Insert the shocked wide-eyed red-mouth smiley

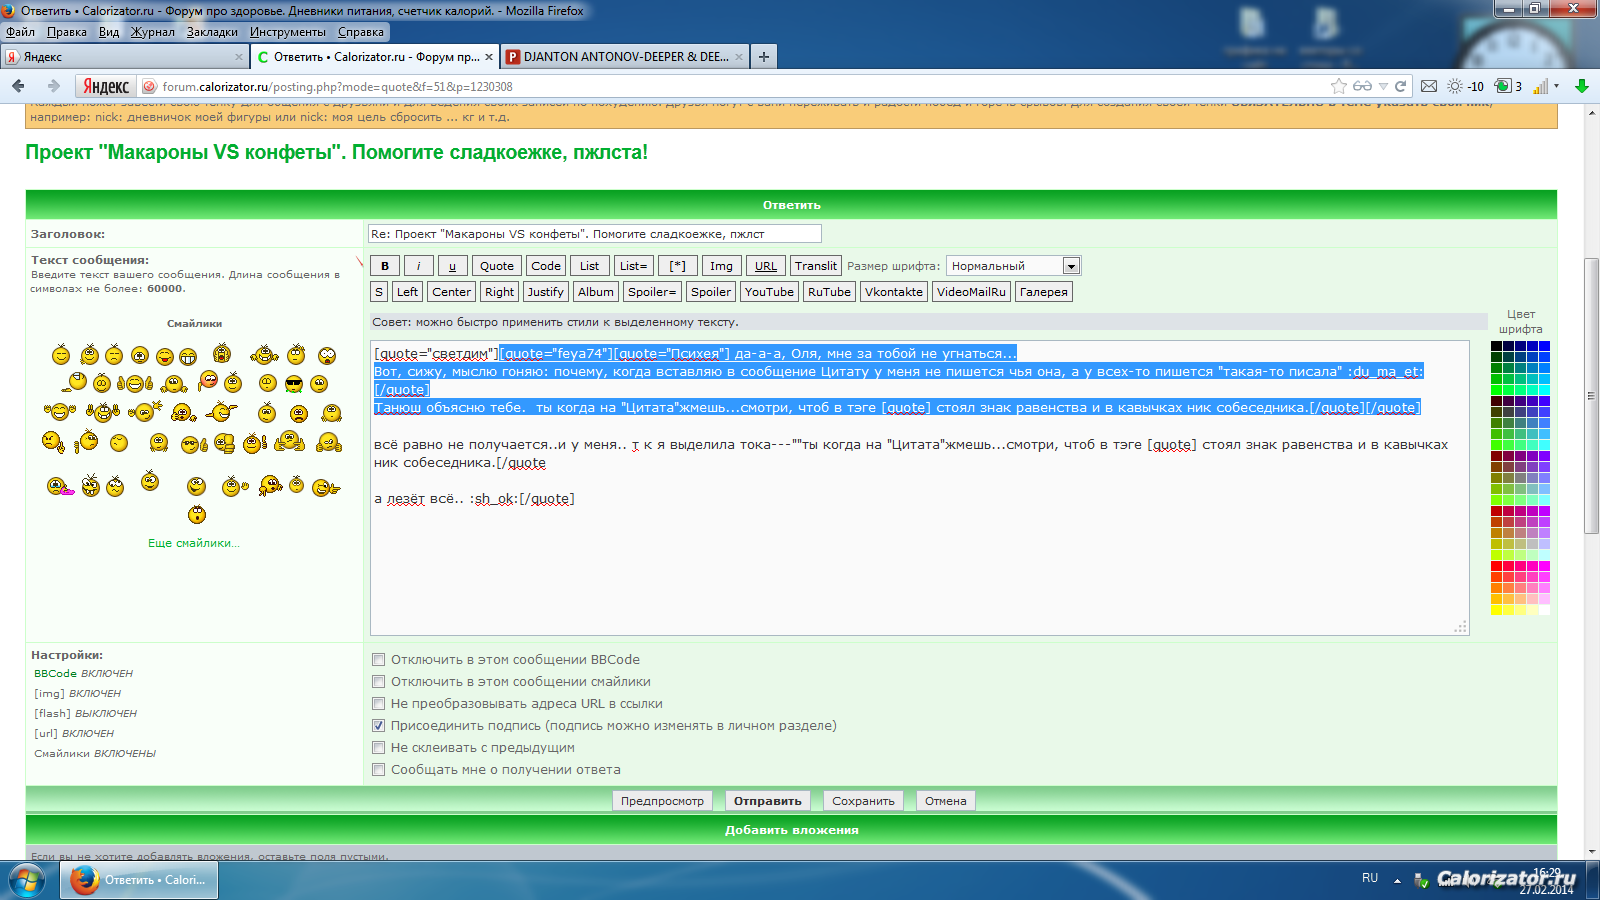coord(327,356)
